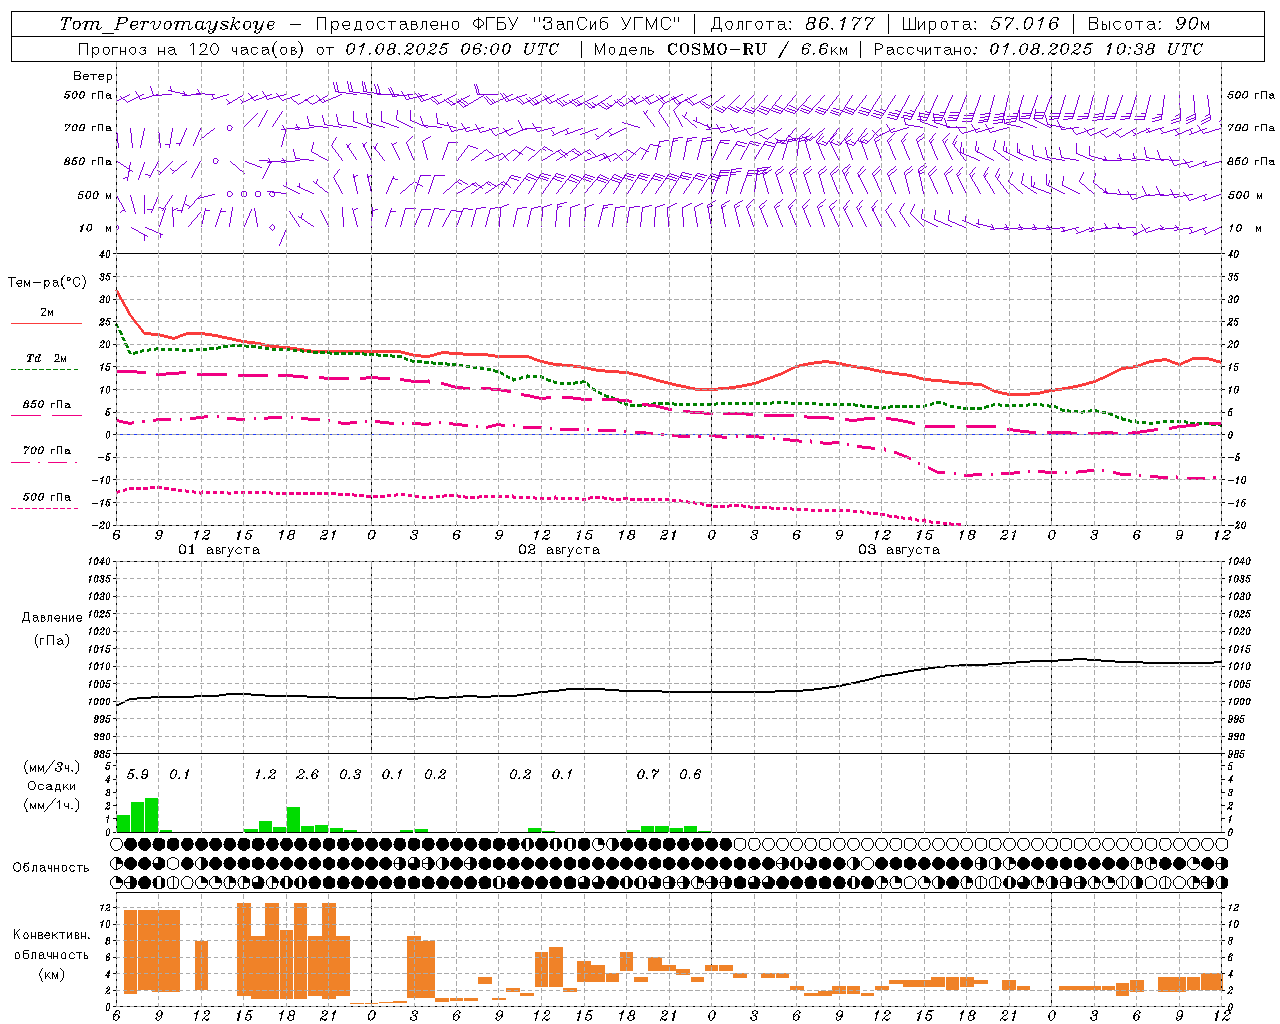The width and height of the screenshot is (1280, 1024).
Task: Click the 'Td 2м' dew point legend entry
Action: [x=46, y=358]
